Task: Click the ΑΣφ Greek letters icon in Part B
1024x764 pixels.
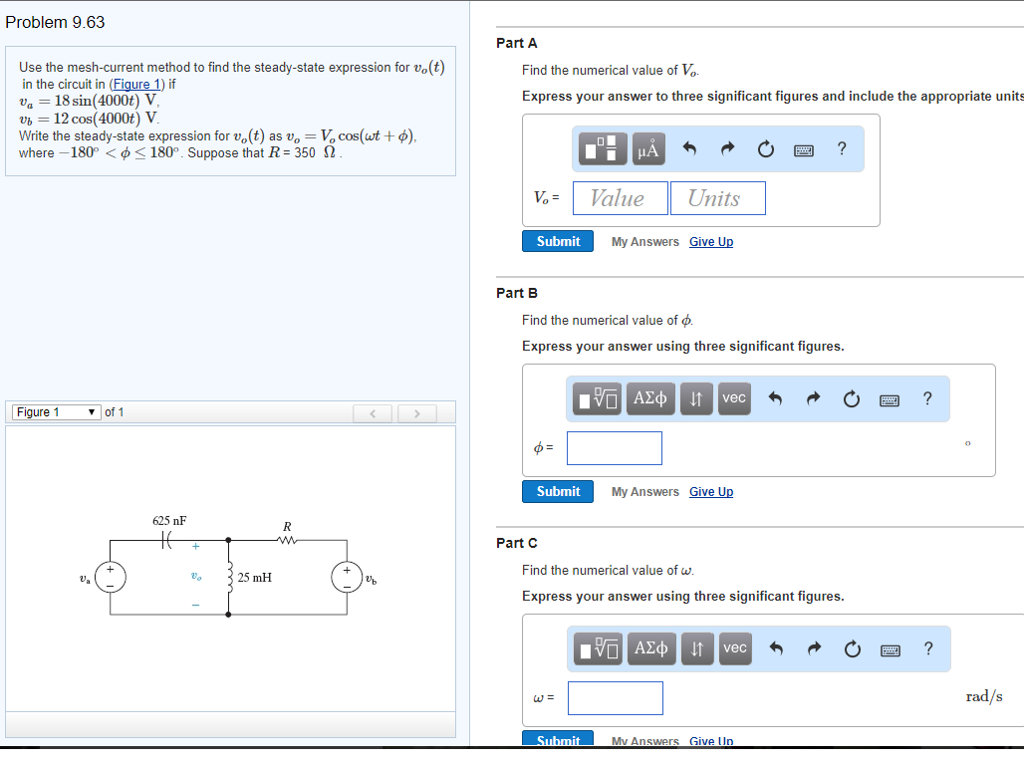Action: click(x=651, y=398)
